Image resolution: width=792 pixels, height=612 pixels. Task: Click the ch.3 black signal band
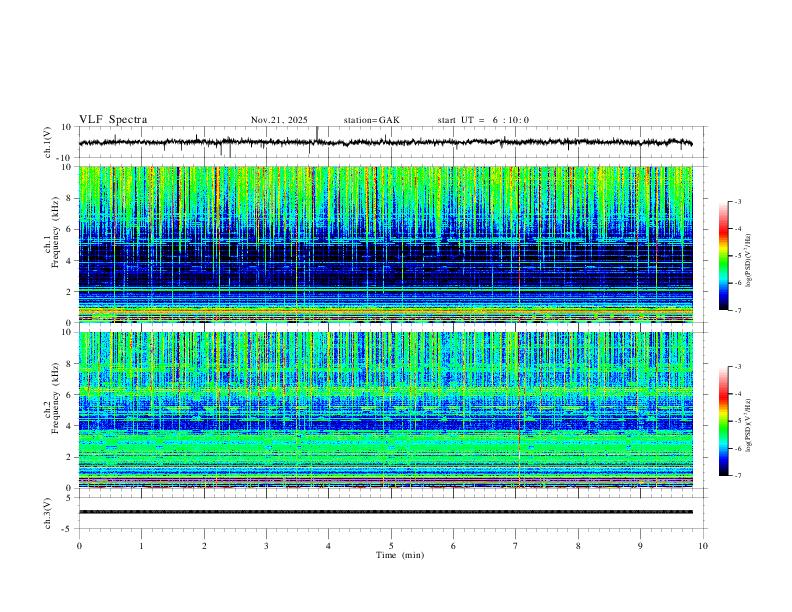pos(386,512)
